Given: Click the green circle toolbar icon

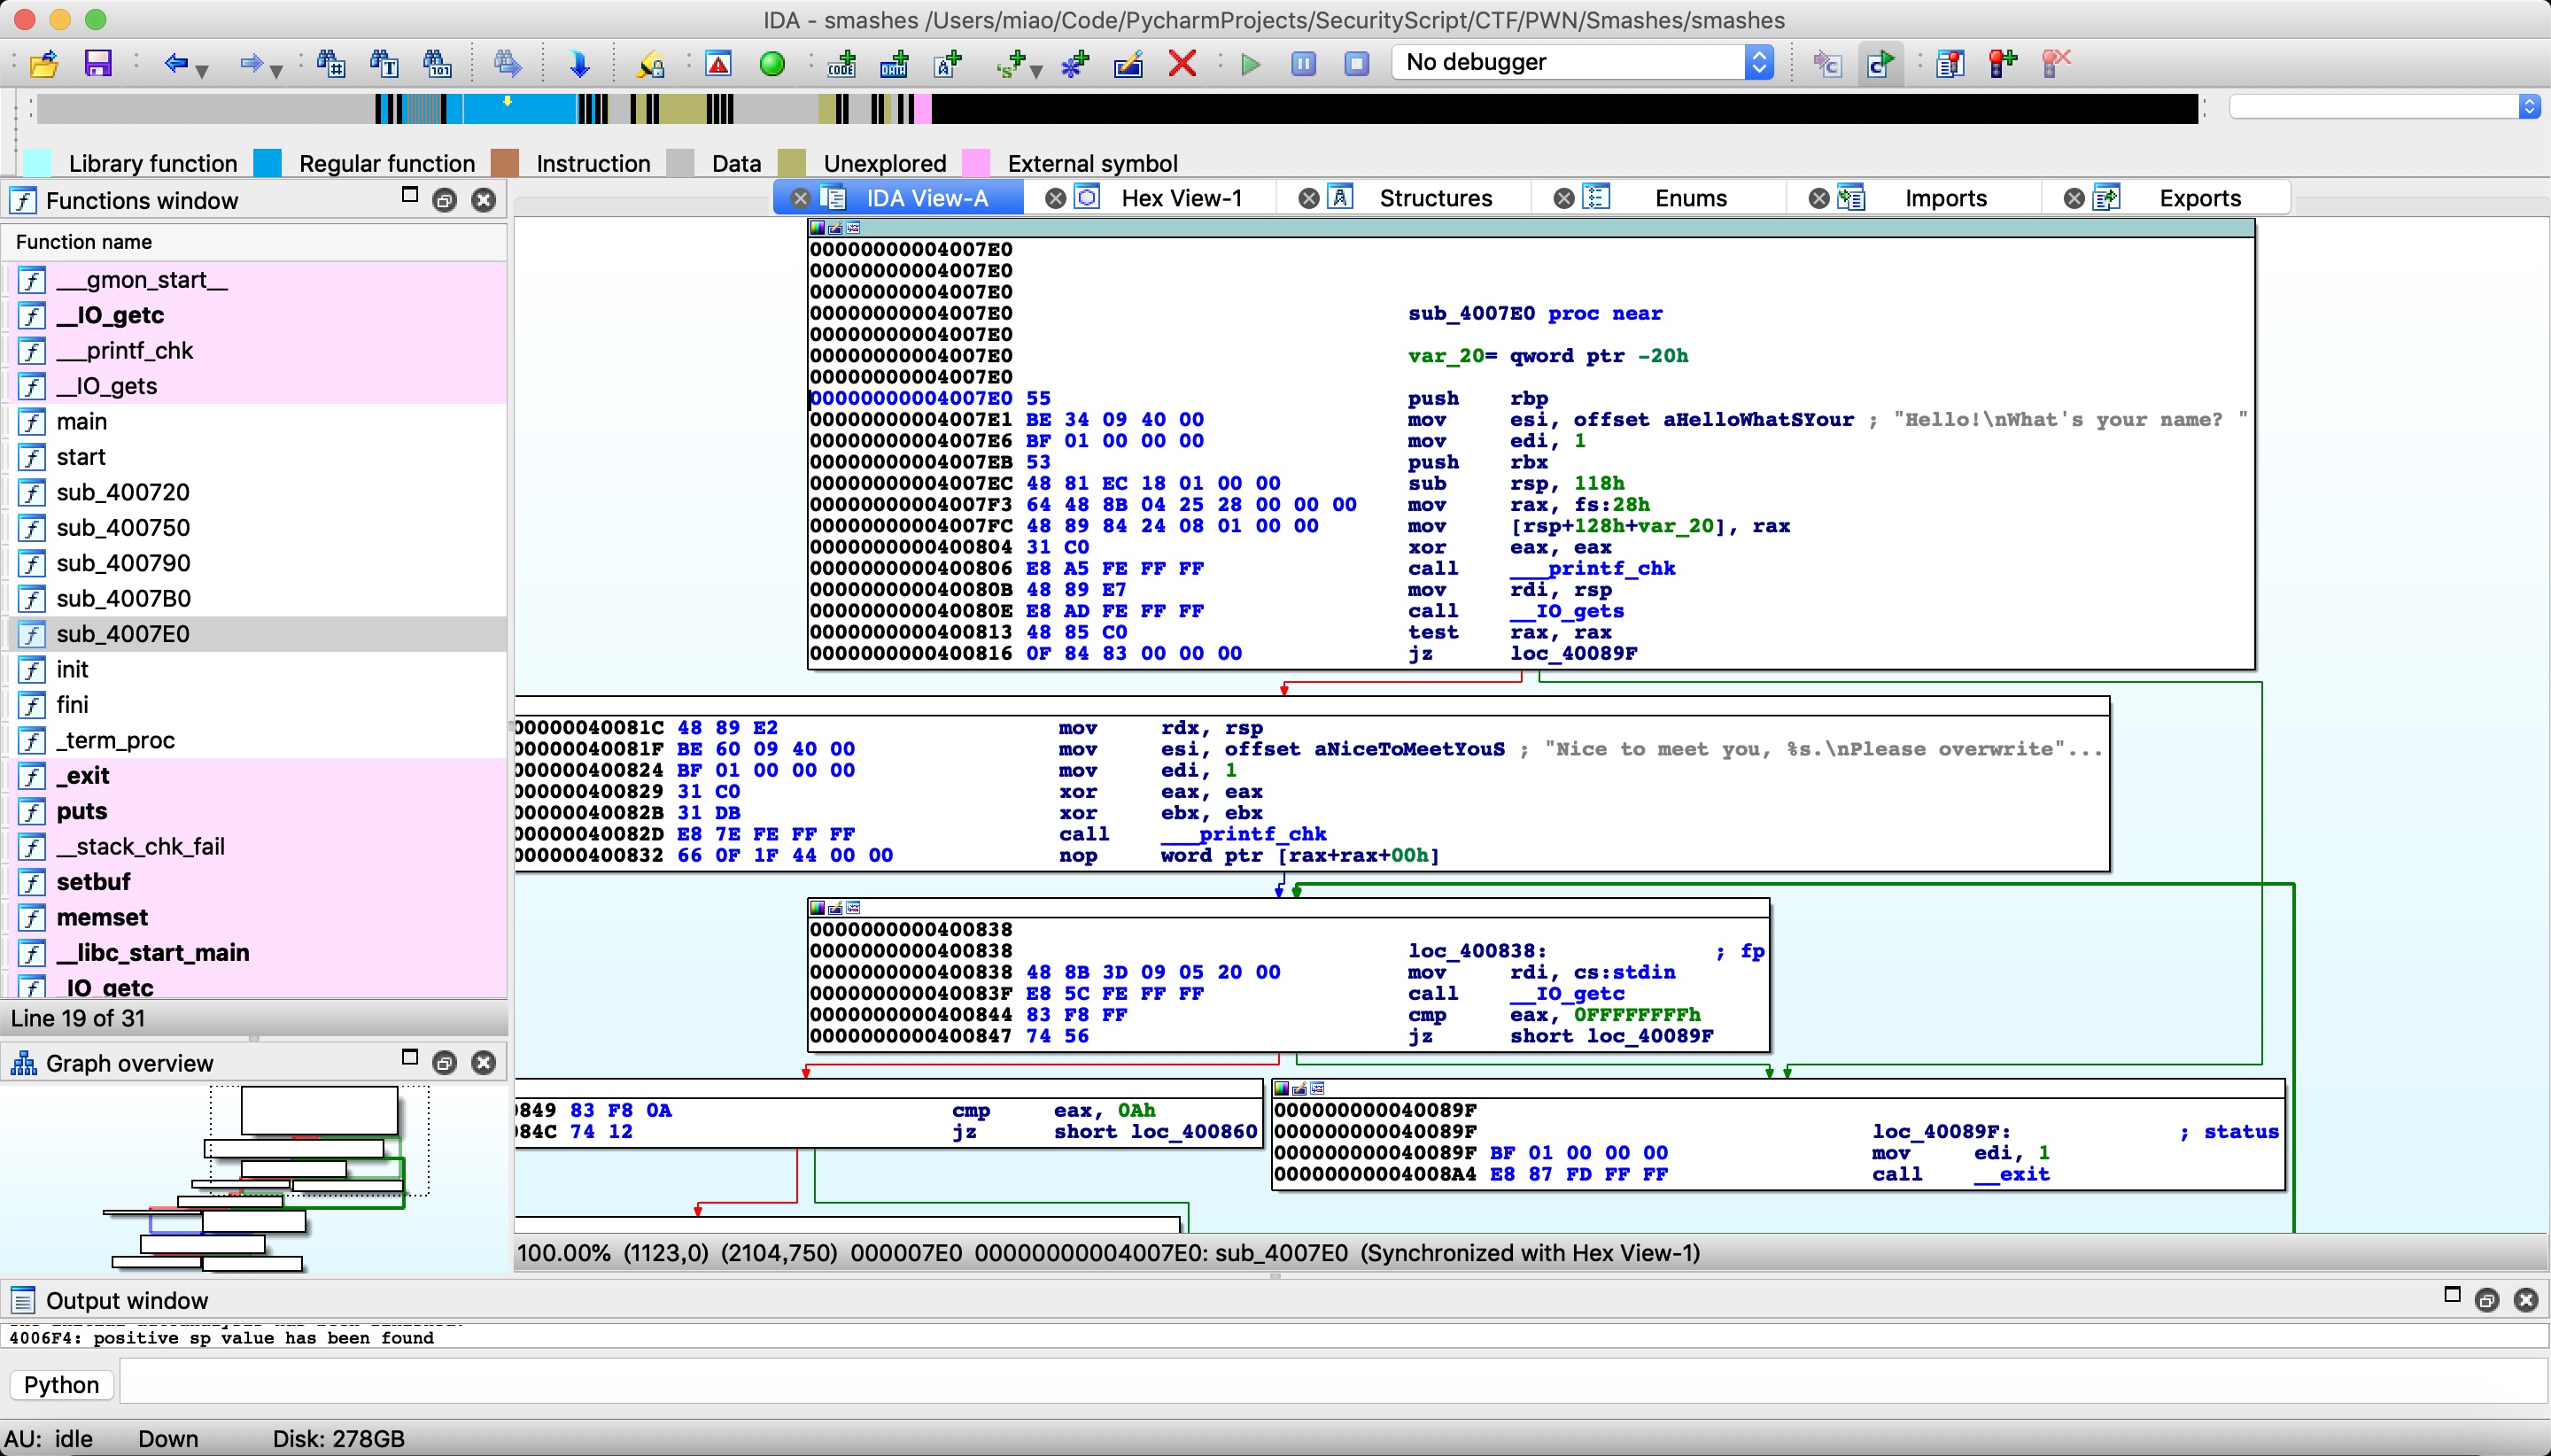Looking at the screenshot, I should [771, 64].
